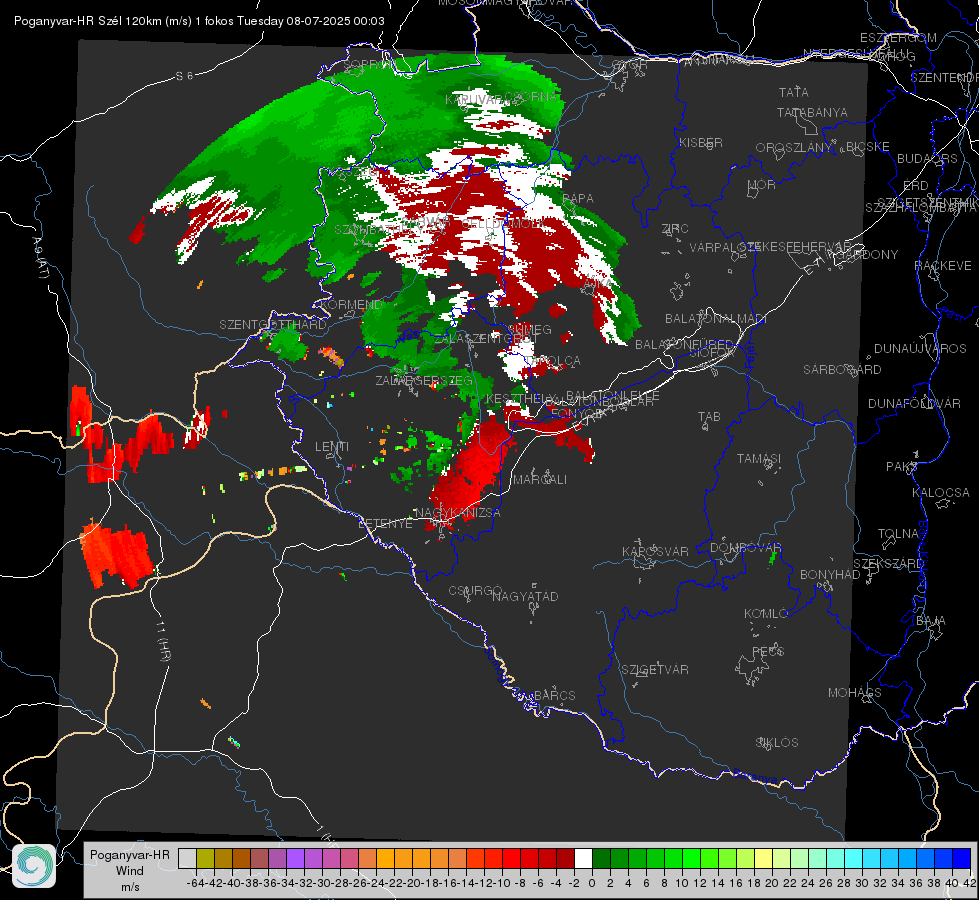Click the OROSZLANY city label
The image size is (979, 900).
794,147
